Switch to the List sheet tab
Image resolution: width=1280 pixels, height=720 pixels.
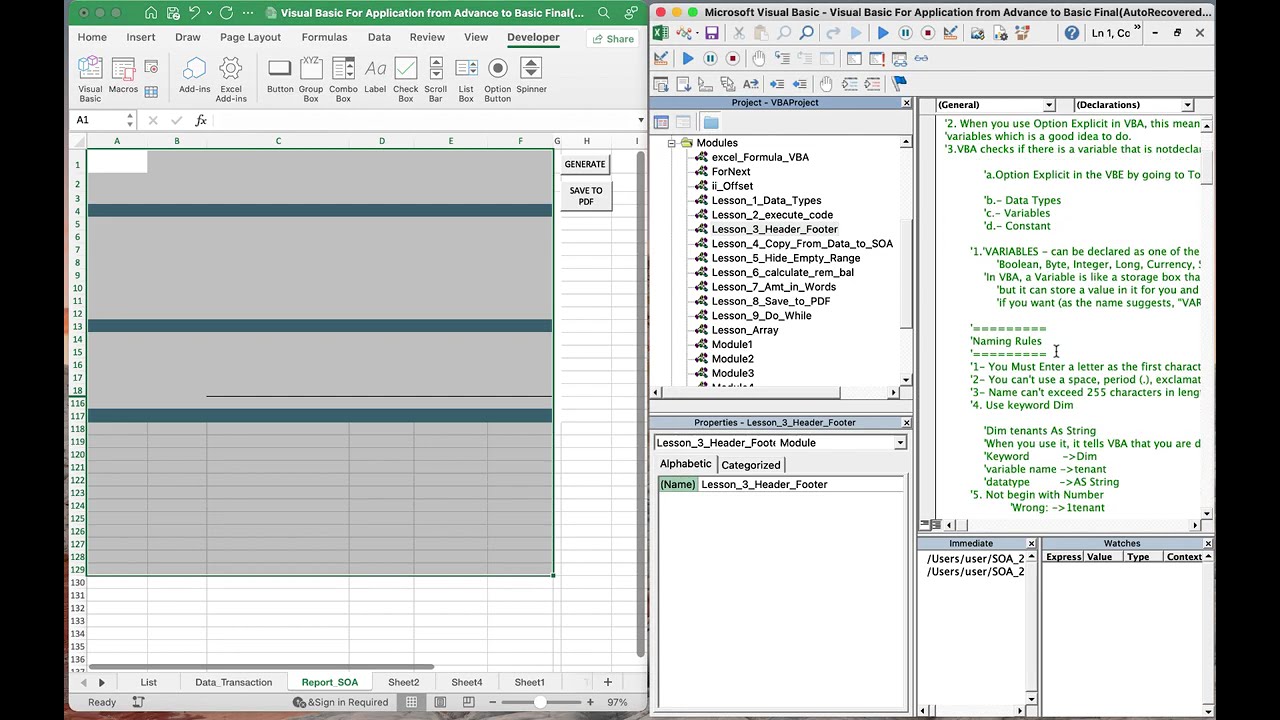(x=148, y=682)
